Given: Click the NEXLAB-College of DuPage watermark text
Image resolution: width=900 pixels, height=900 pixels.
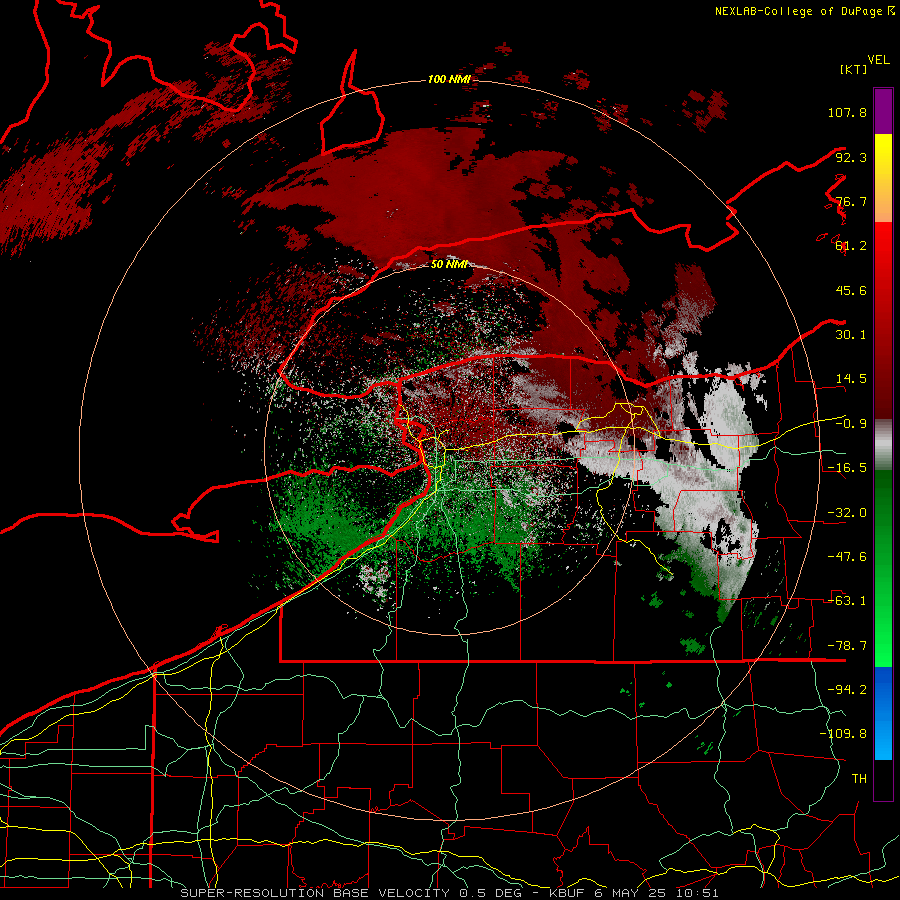Looking at the screenshot, I should 804,11.
